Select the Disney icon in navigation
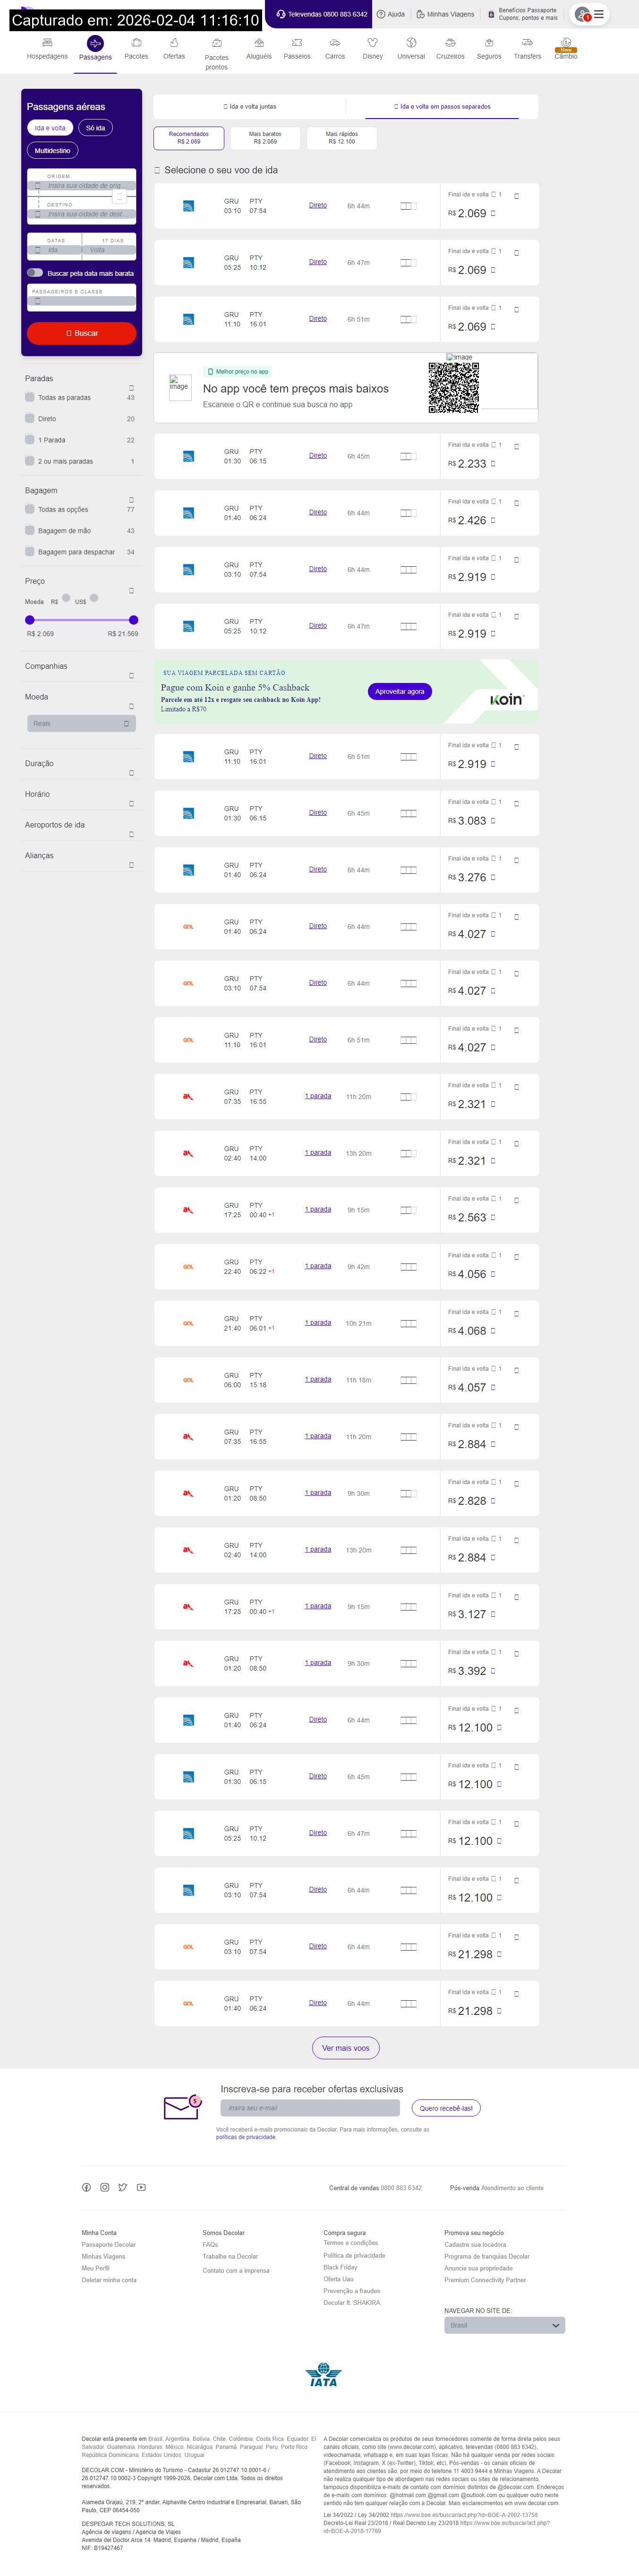The height and width of the screenshot is (2576, 639). coord(373,43)
